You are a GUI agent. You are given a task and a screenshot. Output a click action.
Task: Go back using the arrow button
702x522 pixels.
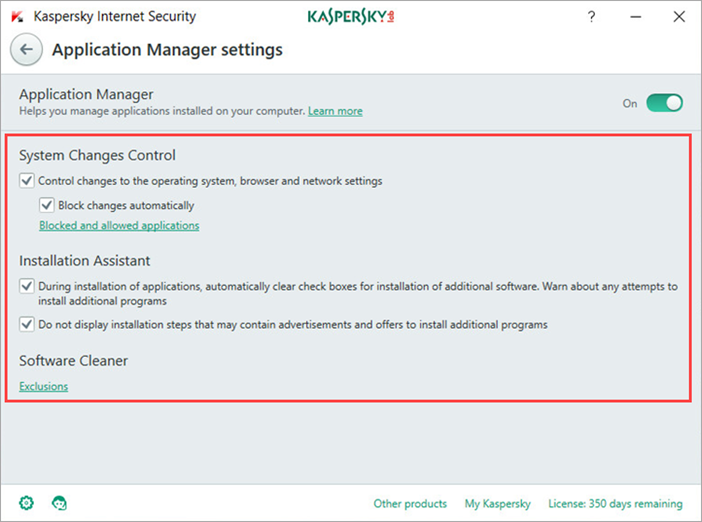pyautogui.click(x=26, y=49)
